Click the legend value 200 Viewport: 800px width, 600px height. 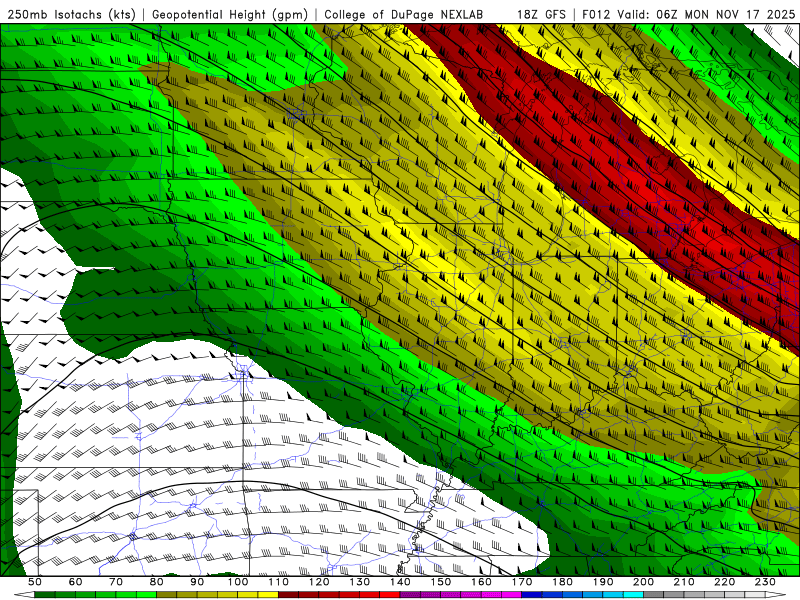point(643,582)
